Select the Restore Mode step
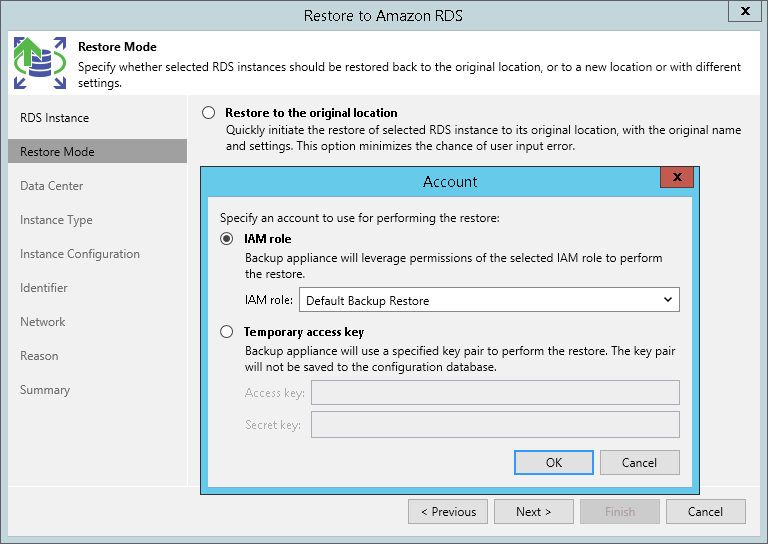This screenshot has width=768, height=544. [97, 151]
